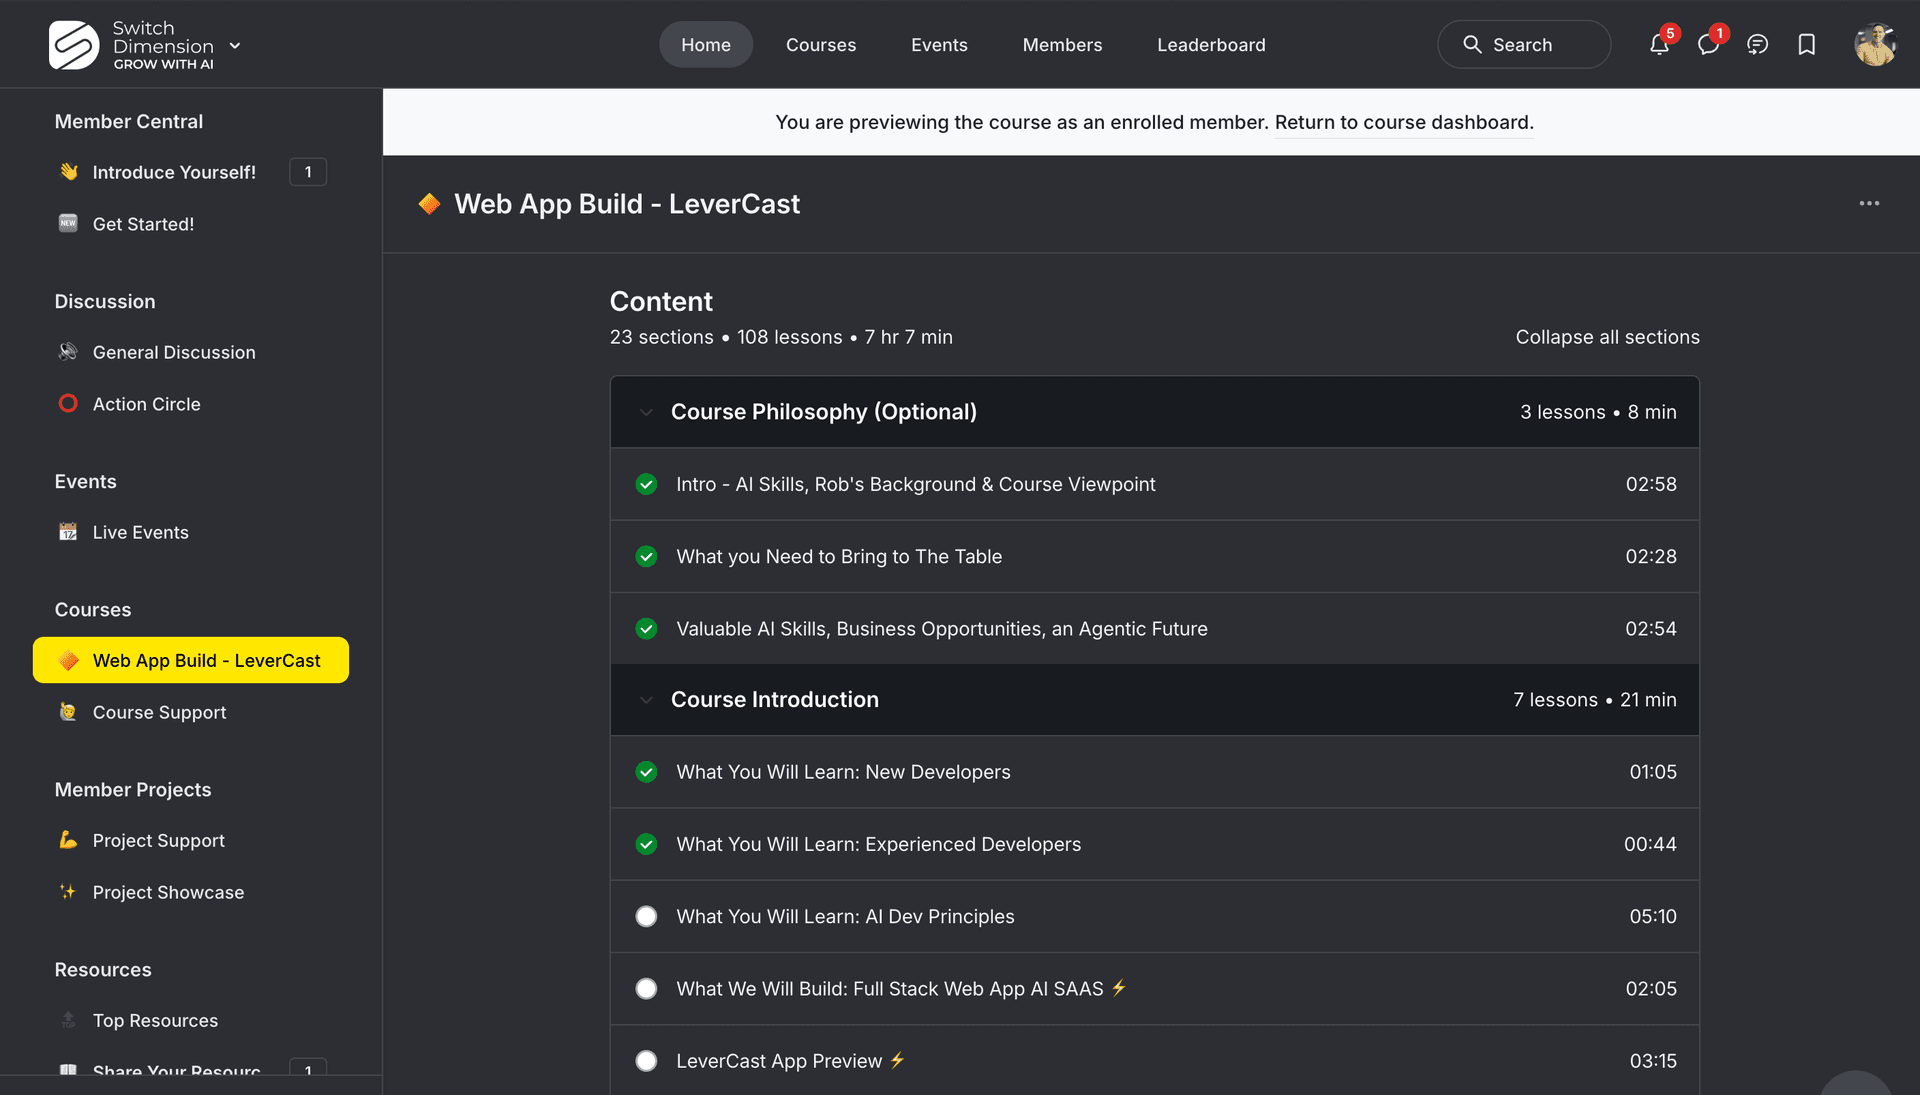This screenshot has width=1920, height=1095.
Task: Uncheck completion for 'What you Need to Bring to The Table'
Action: tap(646, 557)
